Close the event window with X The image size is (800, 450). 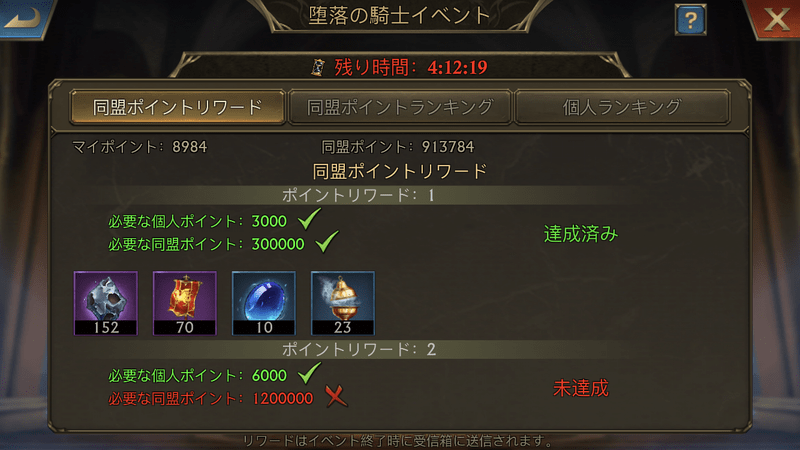[x=774, y=19]
